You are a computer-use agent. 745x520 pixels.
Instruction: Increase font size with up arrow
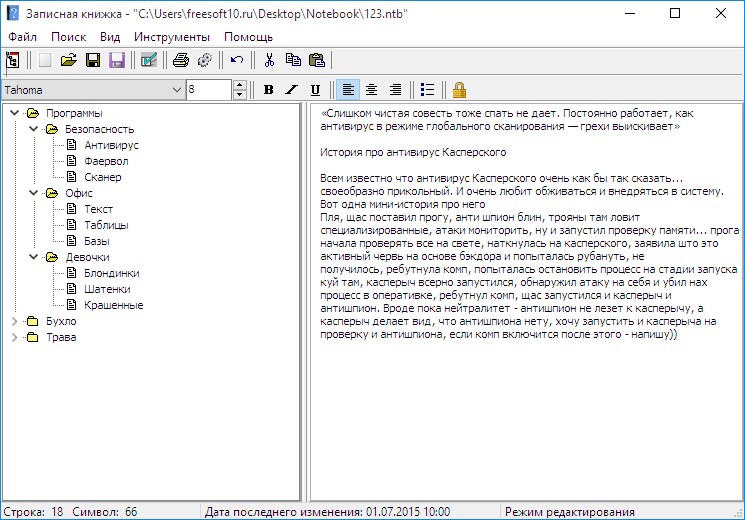coord(239,85)
